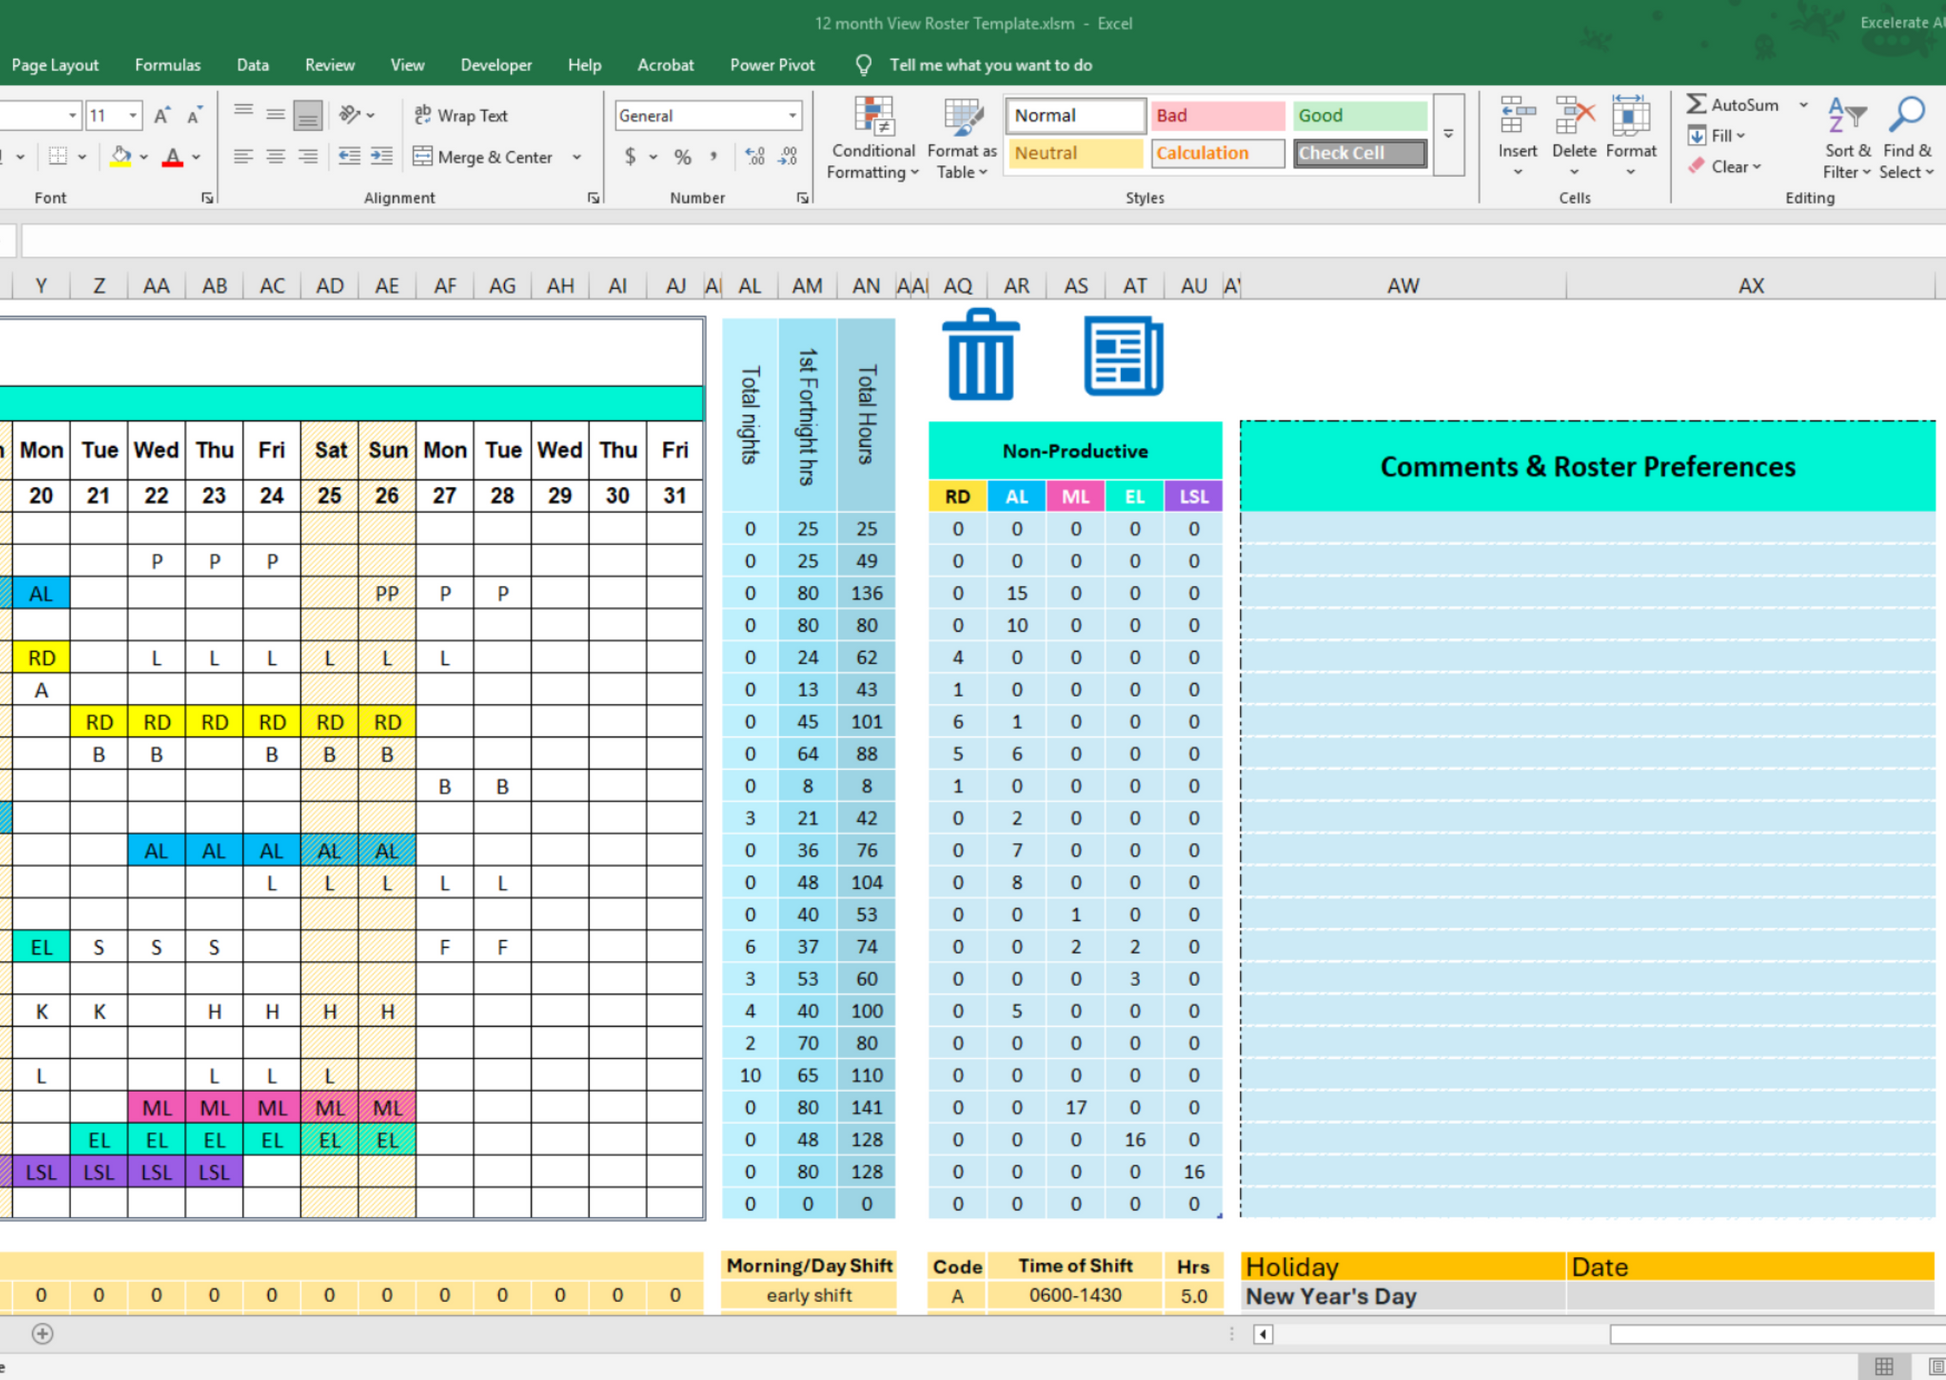The height and width of the screenshot is (1380, 1946).
Task: Click the Increase Indent icon
Action: 382,156
